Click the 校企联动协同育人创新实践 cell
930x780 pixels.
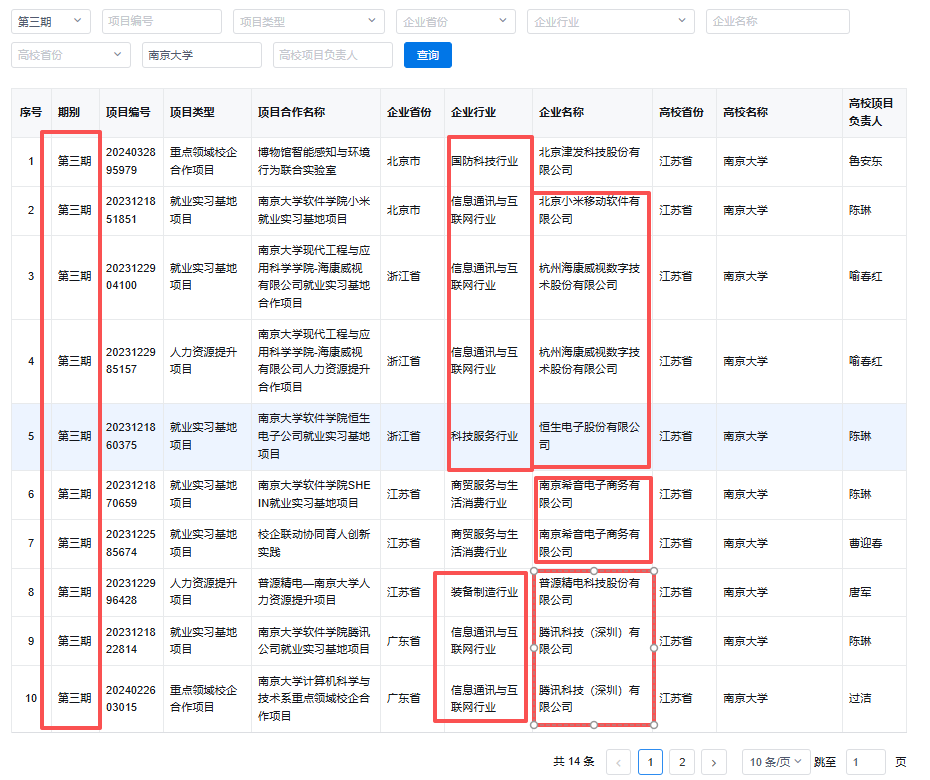(x=314, y=543)
